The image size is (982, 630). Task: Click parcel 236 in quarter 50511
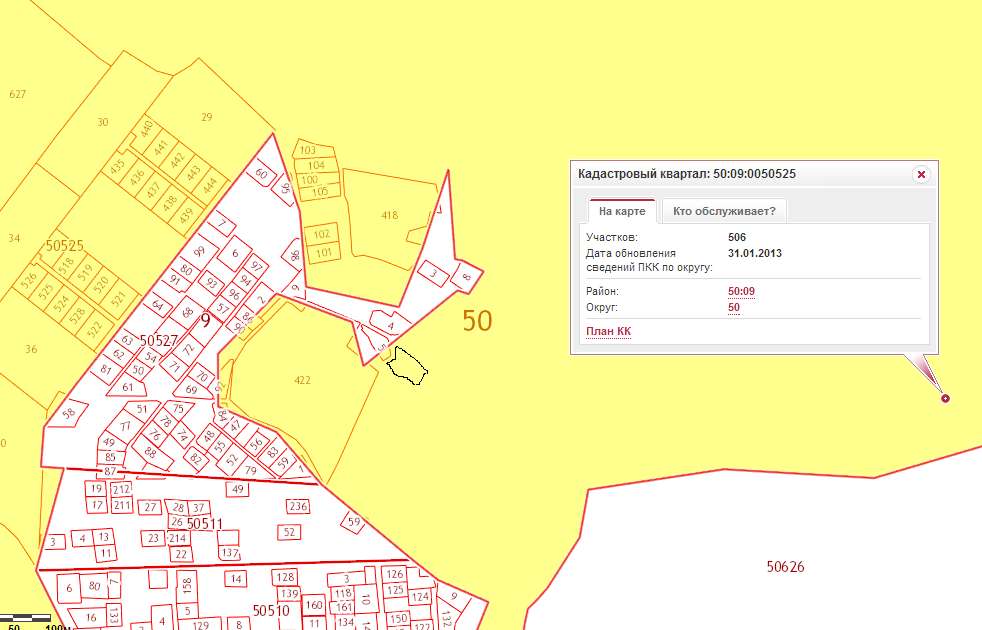point(298,506)
